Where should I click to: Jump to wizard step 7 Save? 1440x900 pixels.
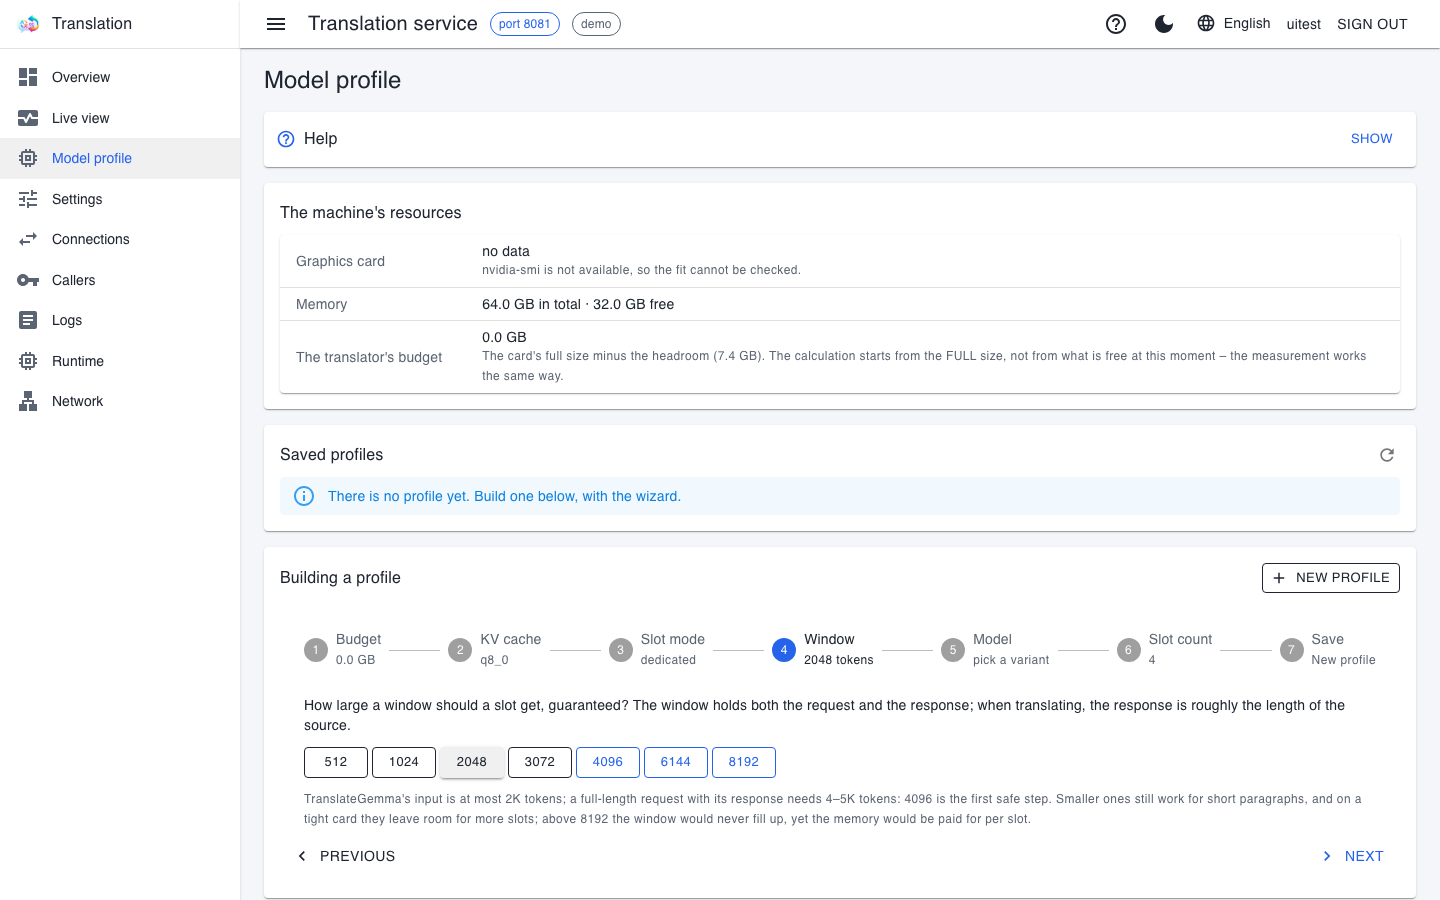point(1328,649)
